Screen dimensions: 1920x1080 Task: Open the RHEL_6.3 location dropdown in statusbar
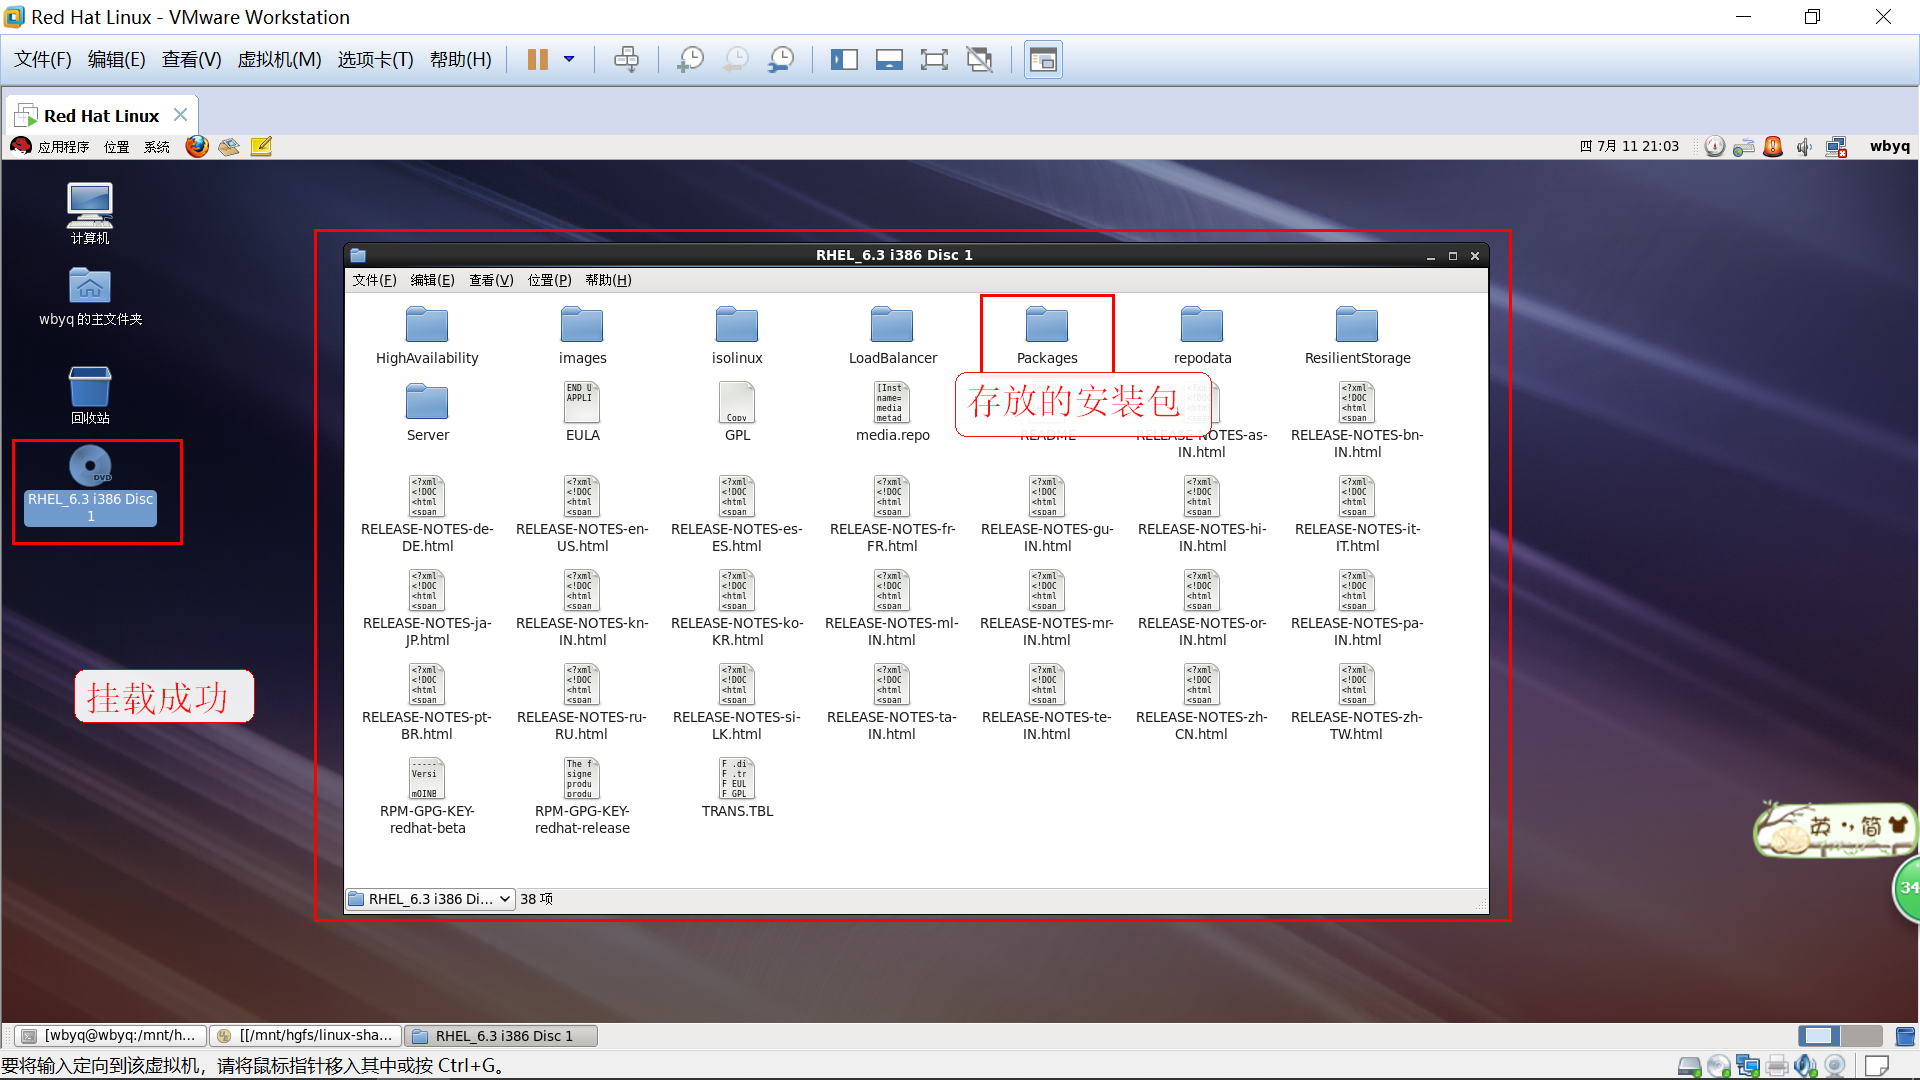point(430,899)
